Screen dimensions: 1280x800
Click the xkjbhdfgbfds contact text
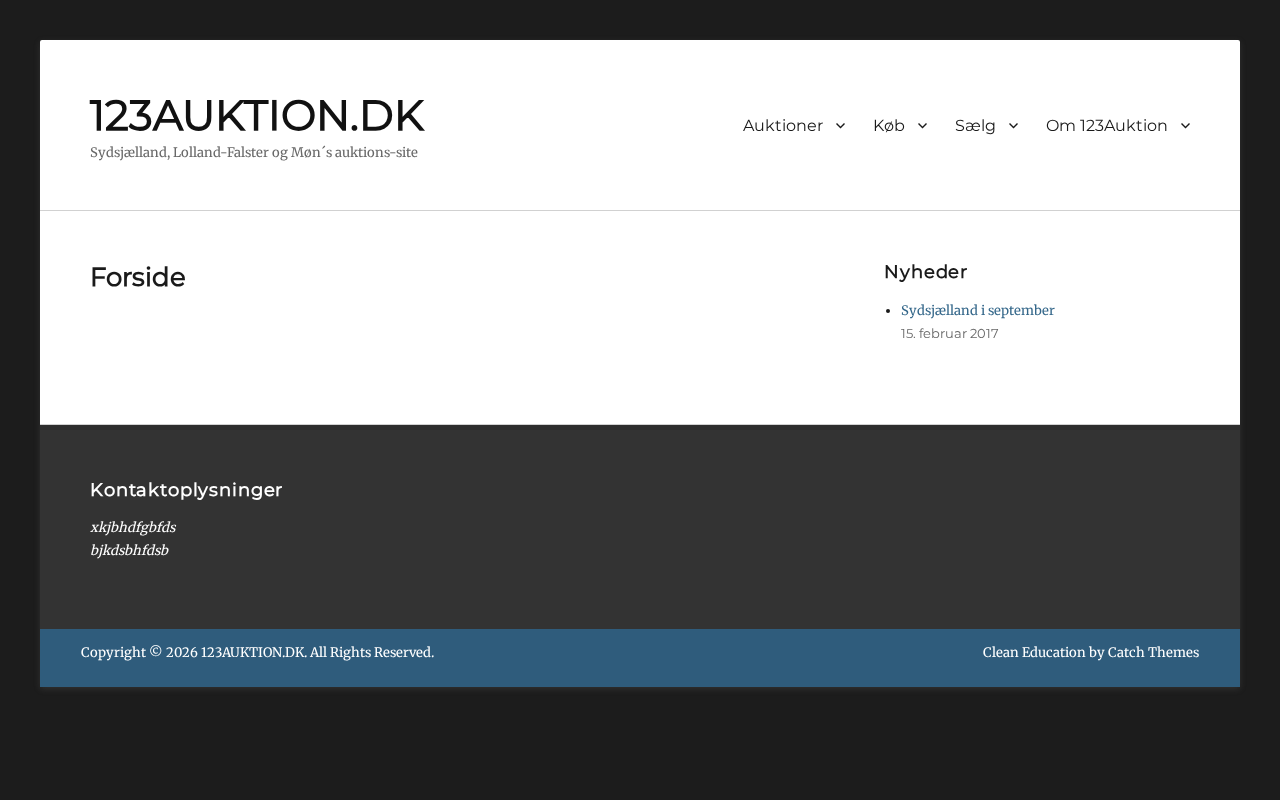[133, 528]
